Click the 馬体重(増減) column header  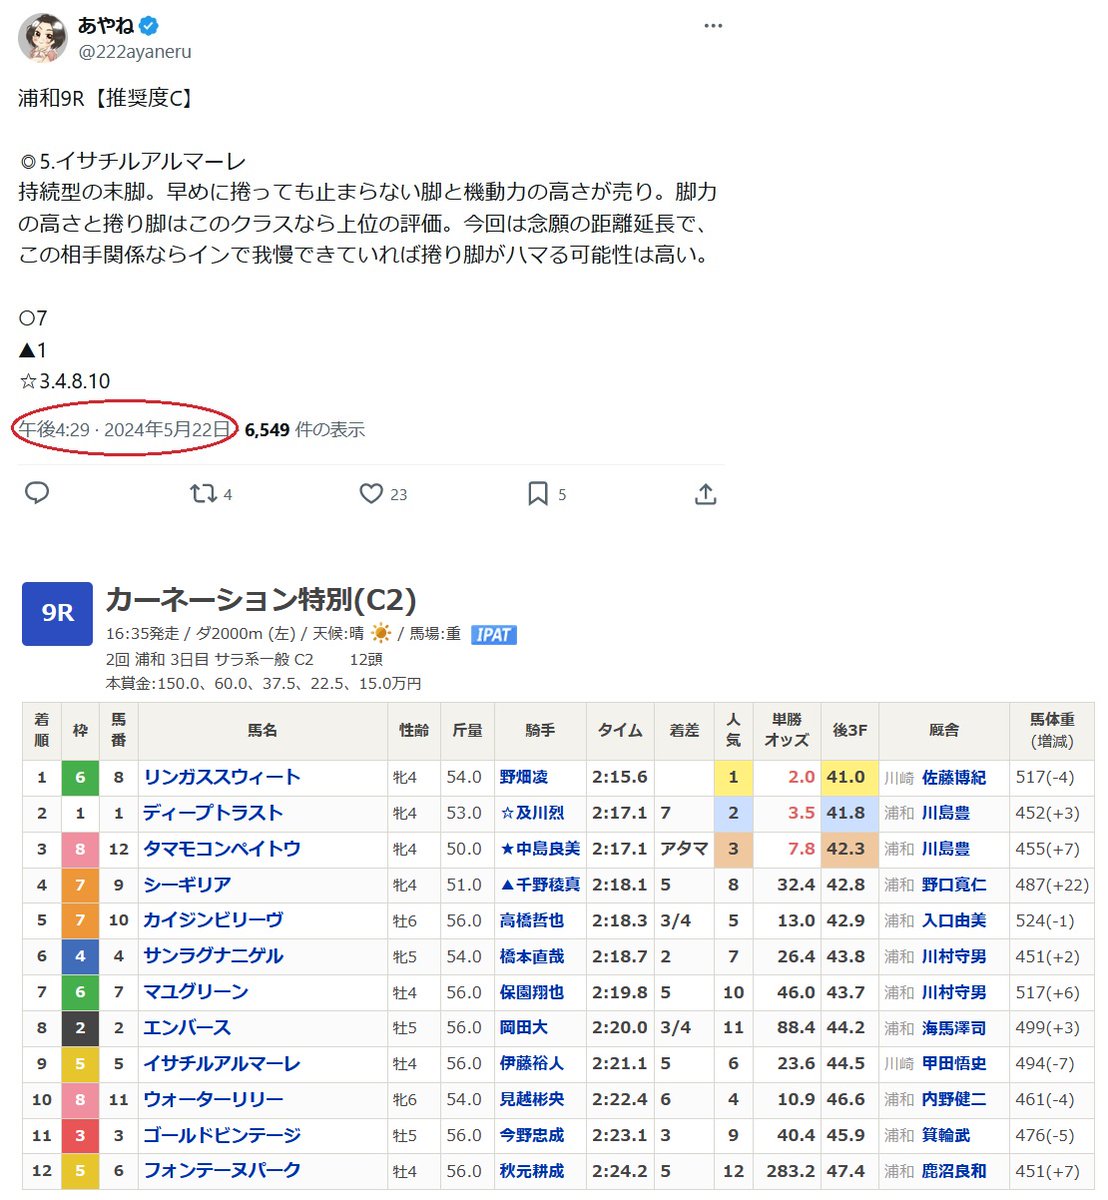pyautogui.click(x=1052, y=731)
